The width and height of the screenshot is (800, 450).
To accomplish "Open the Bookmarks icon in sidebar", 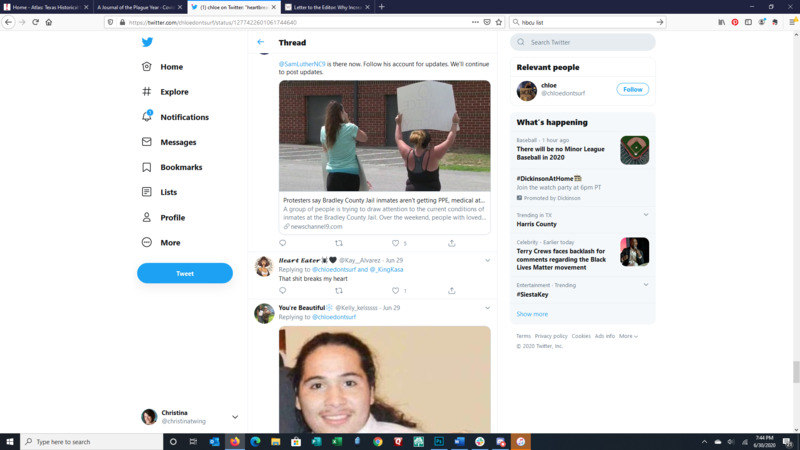I will coord(147,167).
